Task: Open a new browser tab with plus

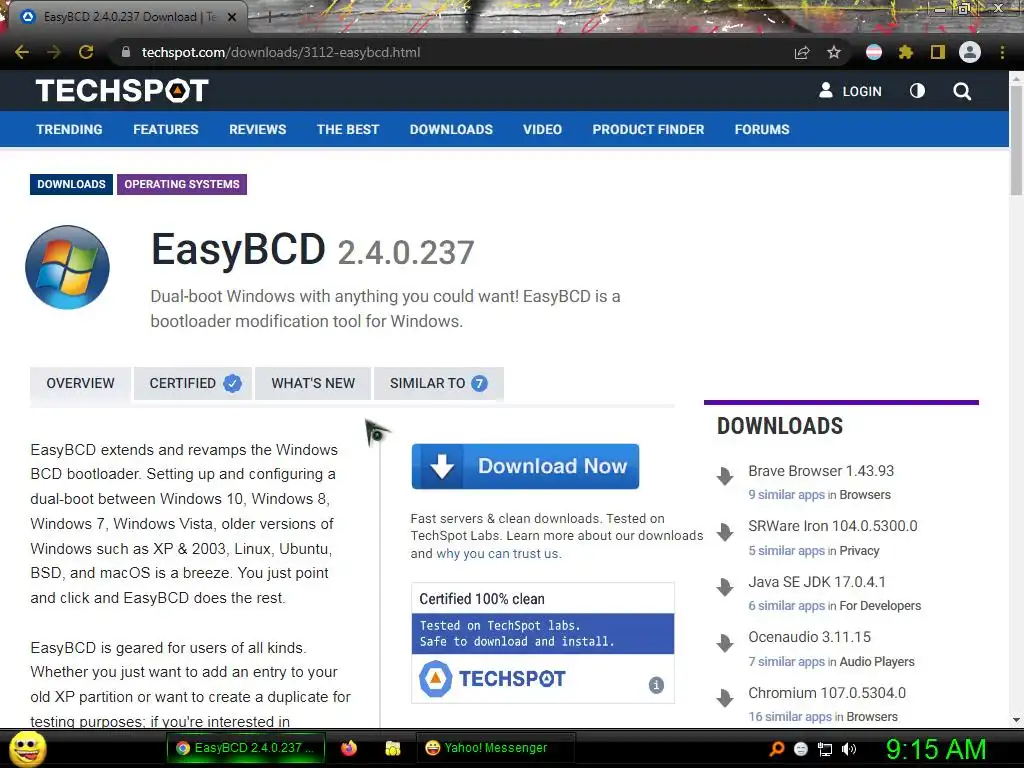Action: coord(269,17)
